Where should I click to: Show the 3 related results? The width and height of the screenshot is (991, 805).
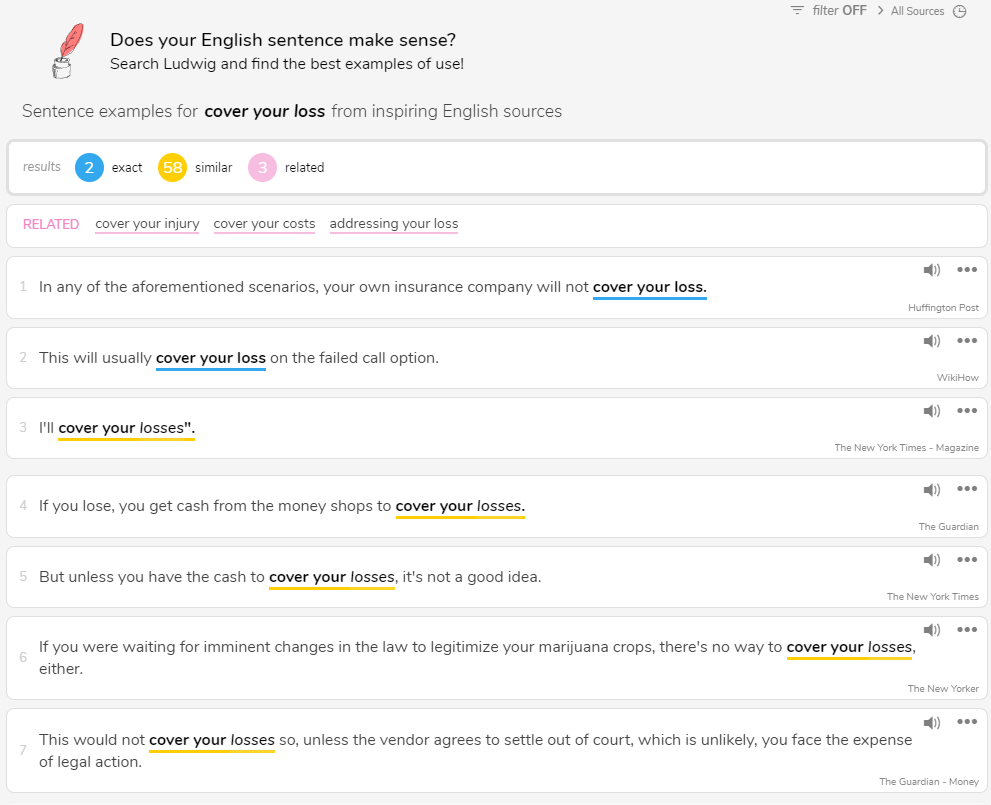[x=262, y=168]
